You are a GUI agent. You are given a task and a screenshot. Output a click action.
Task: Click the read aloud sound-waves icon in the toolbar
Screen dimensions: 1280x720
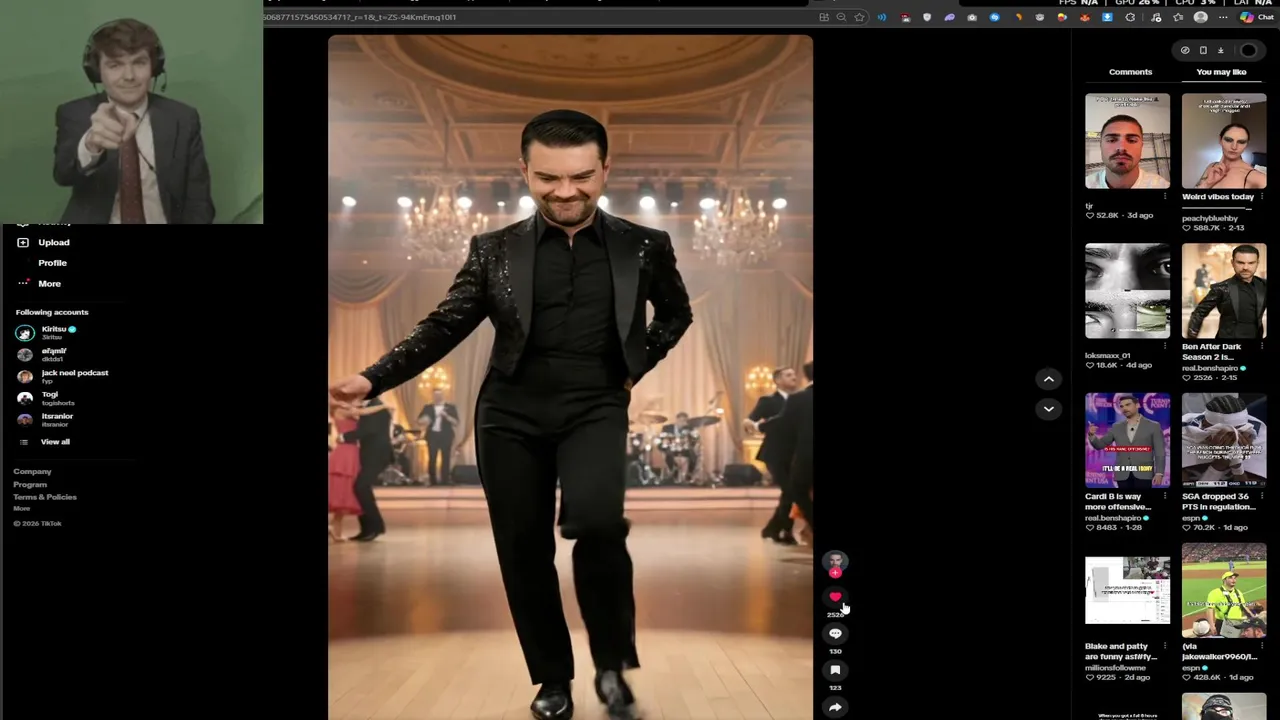[x=882, y=17]
